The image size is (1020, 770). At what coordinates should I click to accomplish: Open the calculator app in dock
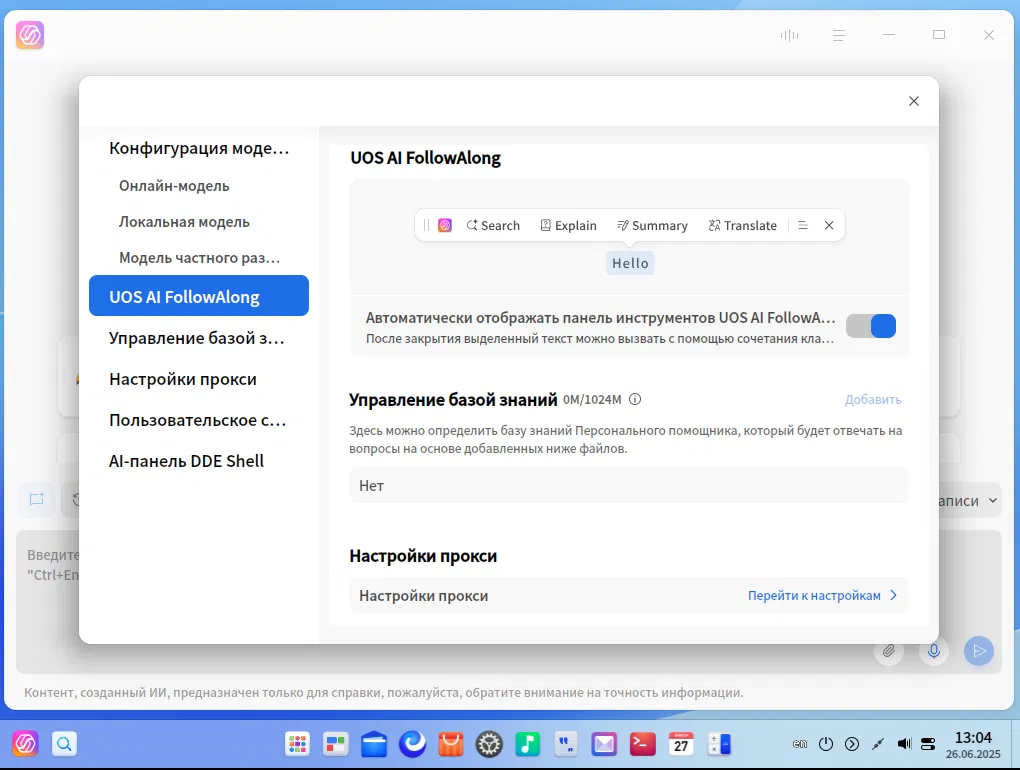(x=719, y=744)
